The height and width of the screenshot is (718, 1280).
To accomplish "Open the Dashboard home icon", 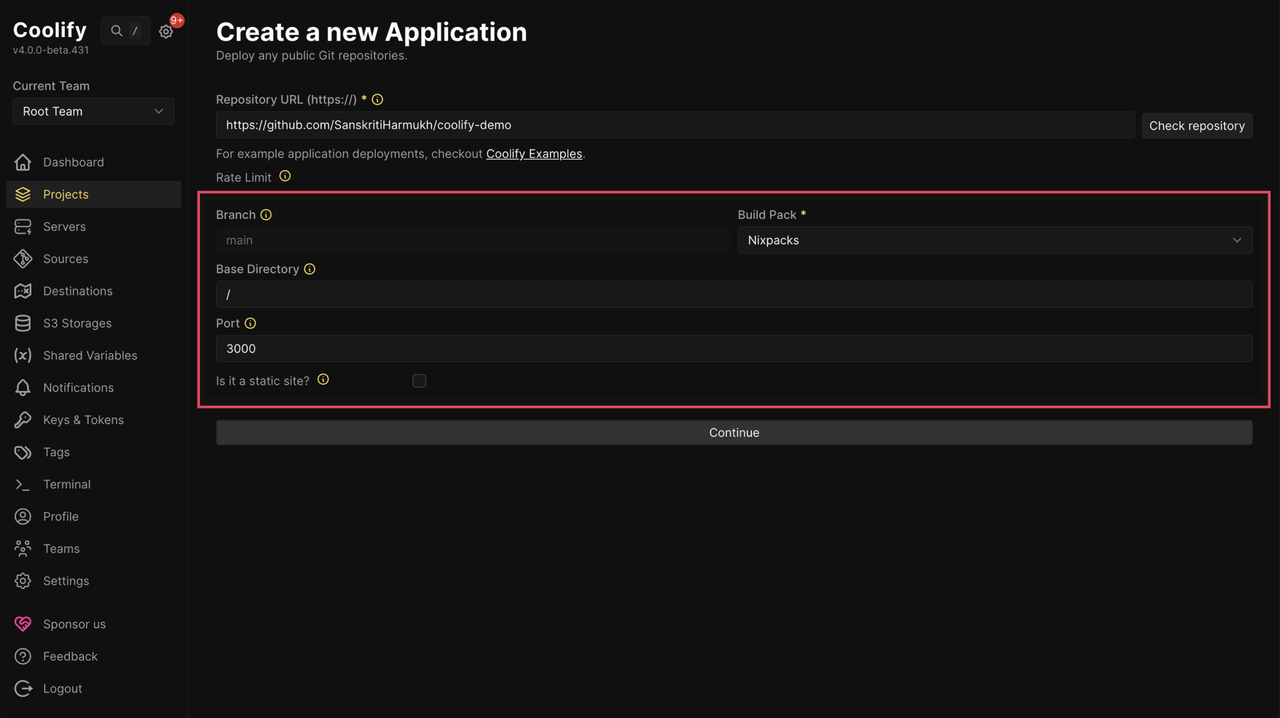I will point(23,162).
